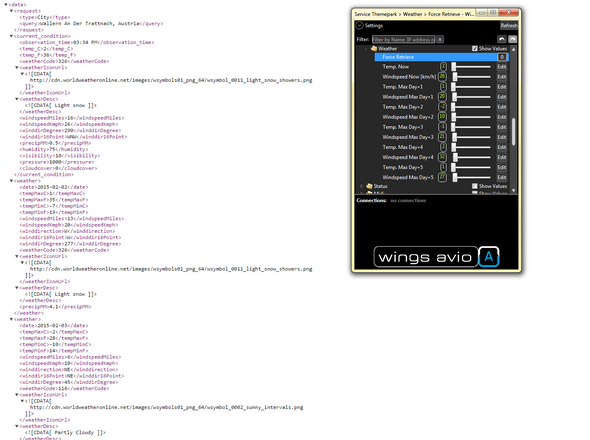Click the observation_time 03:34 PM line
The image size is (590, 440).
point(87,43)
